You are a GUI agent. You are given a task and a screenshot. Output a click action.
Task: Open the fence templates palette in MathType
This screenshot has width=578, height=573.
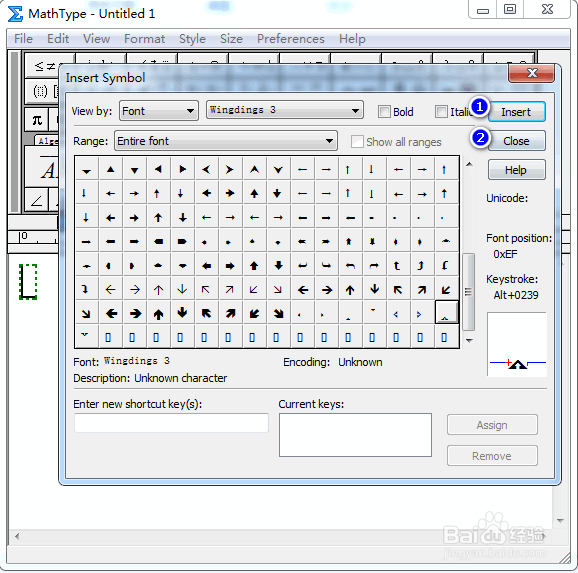[42, 91]
